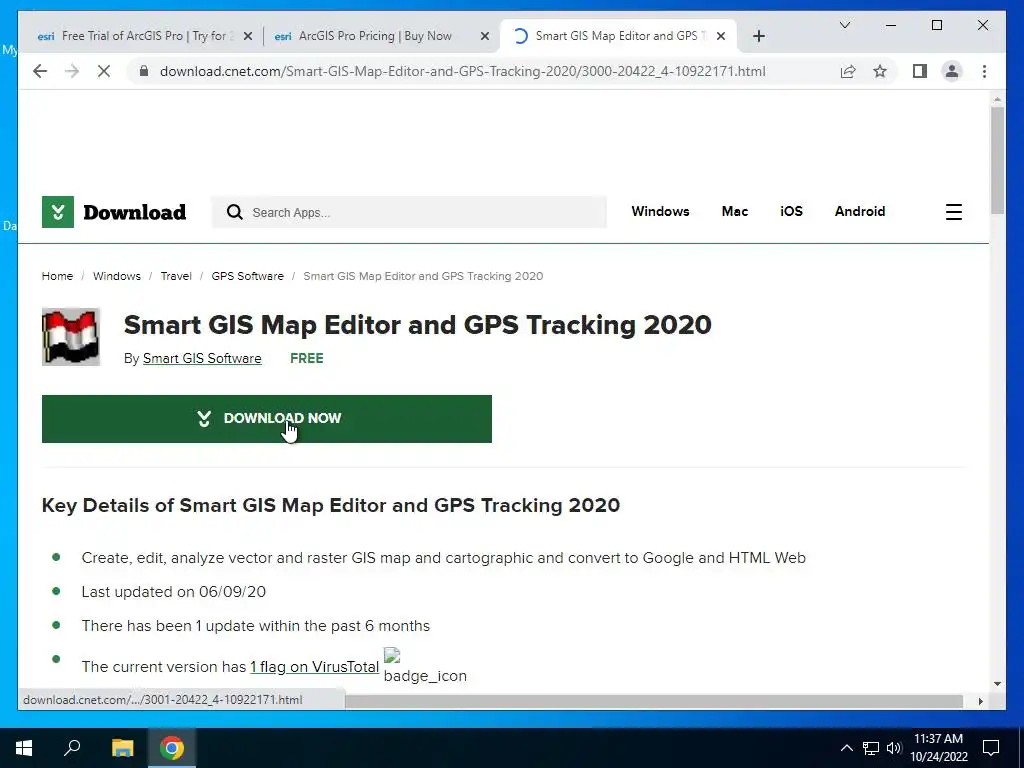Open the notification center icon

[991, 748]
